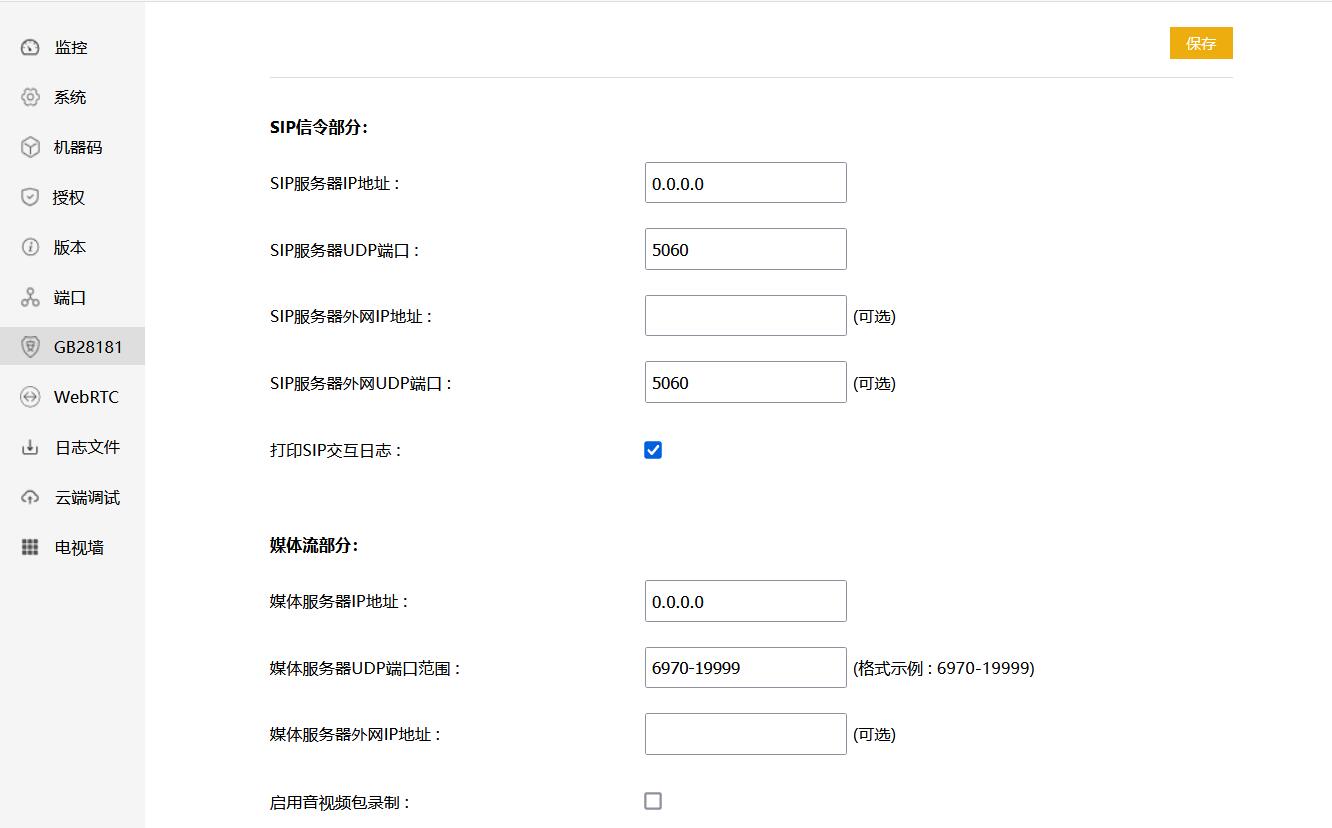Image resolution: width=1332 pixels, height=828 pixels.
Task: Click the 机器码 cube icon
Action: tap(30, 147)
